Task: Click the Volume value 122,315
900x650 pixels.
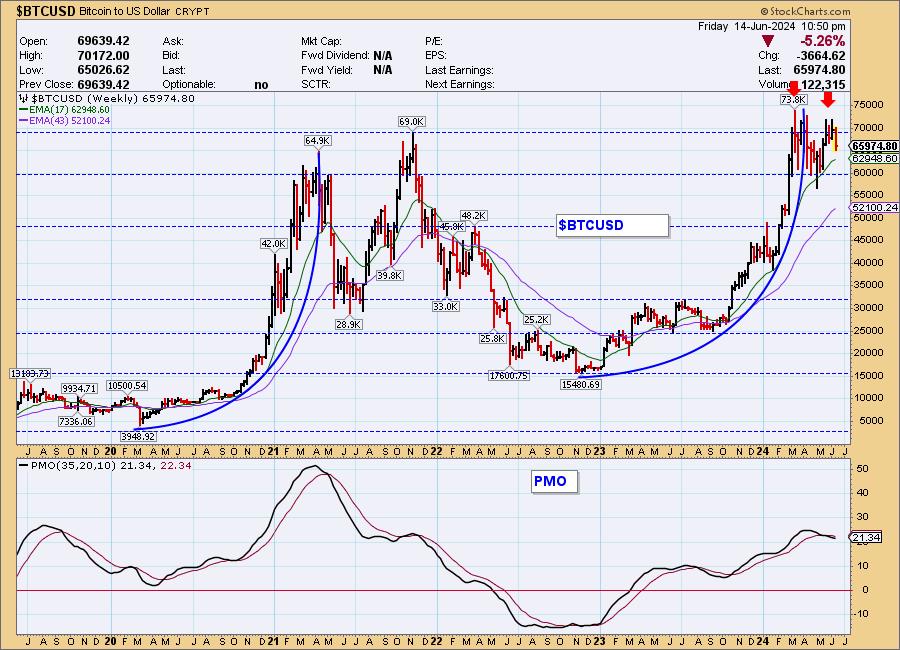Action: pos(823,85)
